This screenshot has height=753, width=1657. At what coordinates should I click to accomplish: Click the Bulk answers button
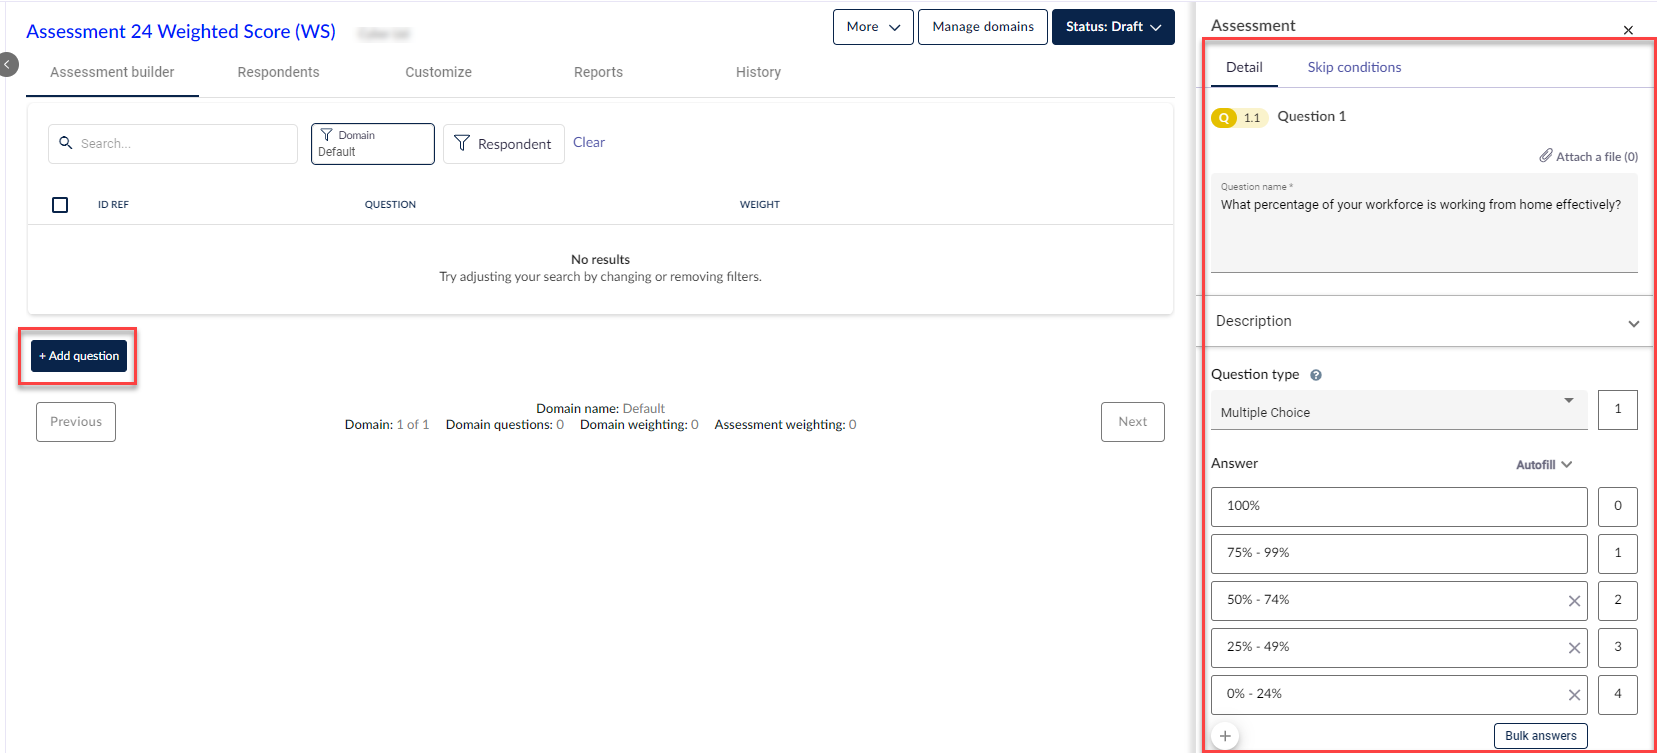pos(1540,735)
